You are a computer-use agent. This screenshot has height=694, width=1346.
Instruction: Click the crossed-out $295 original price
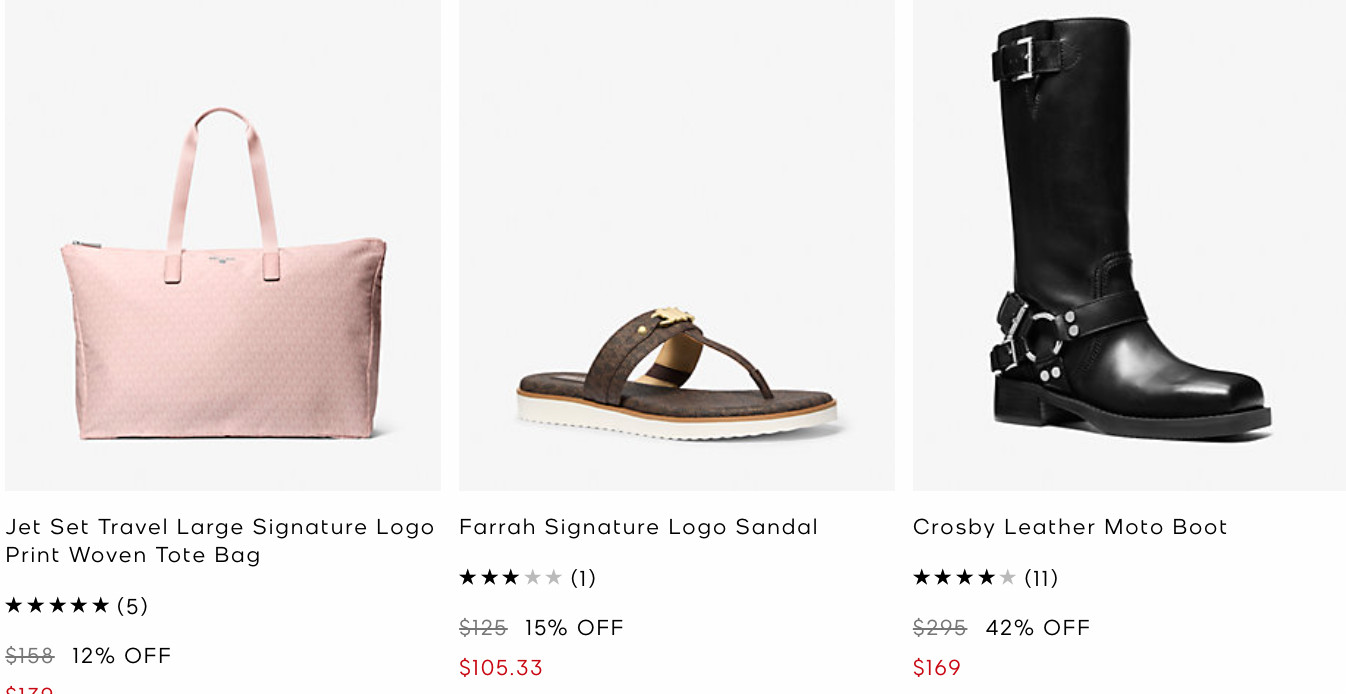pos(940,628)
